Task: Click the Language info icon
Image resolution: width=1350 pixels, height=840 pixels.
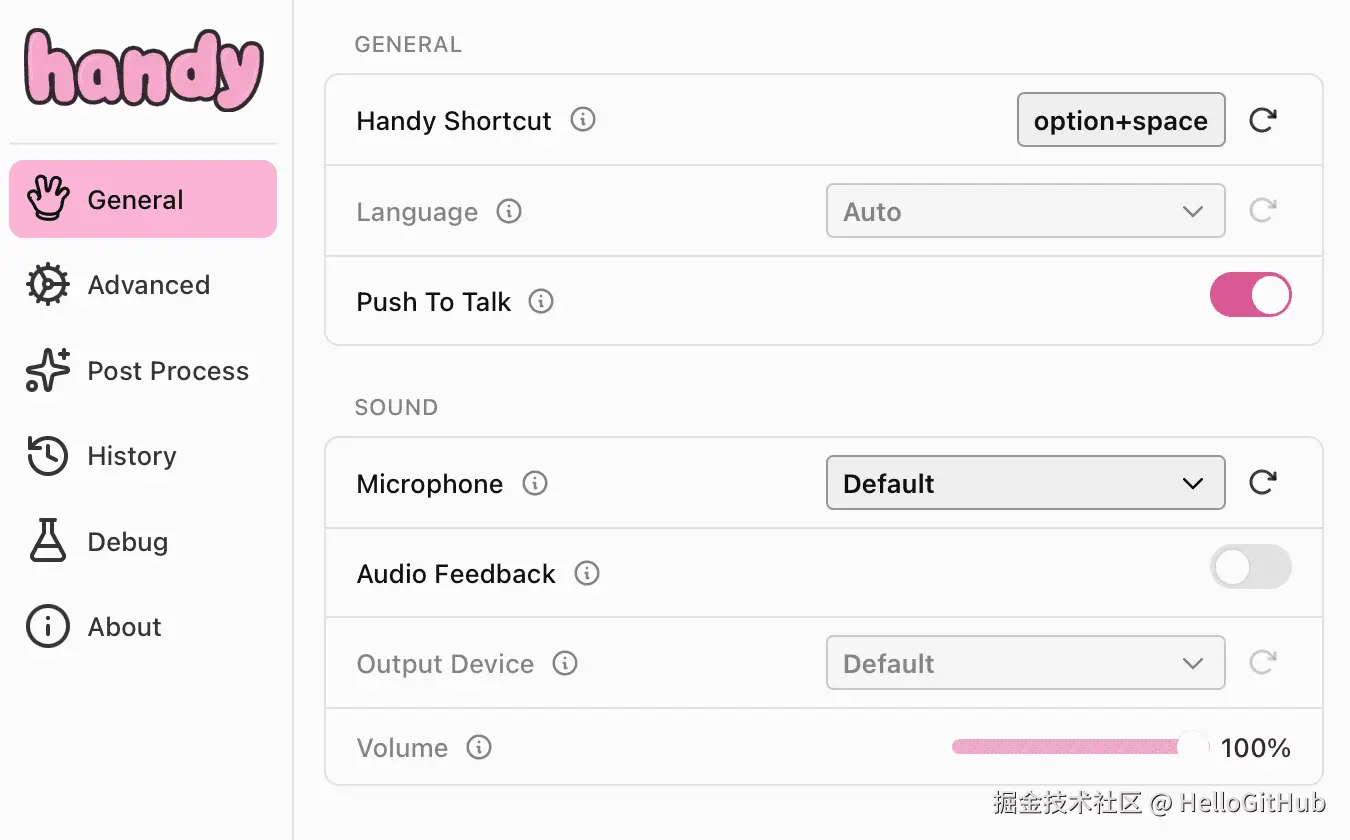Action: pos(509,211)
